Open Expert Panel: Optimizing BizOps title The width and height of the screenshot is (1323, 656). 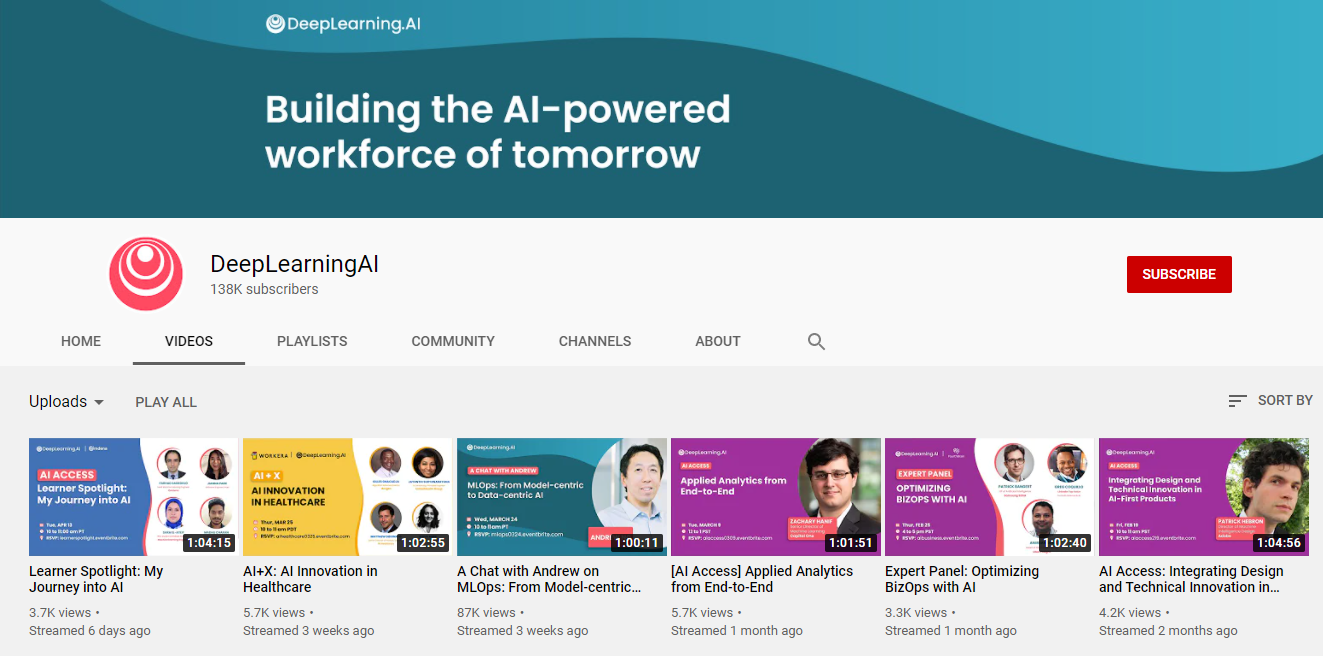[x=962, y=579]
